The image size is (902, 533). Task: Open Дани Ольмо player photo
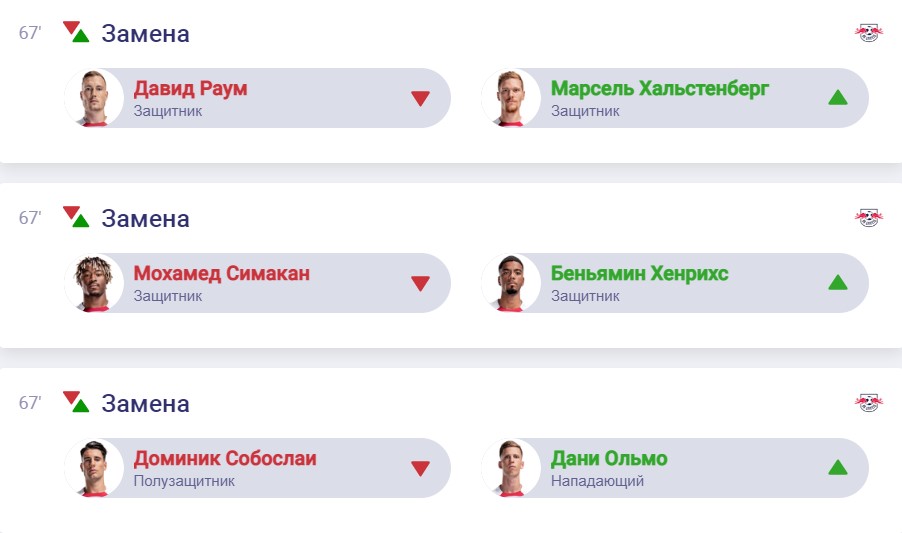[x=511, y=468]
